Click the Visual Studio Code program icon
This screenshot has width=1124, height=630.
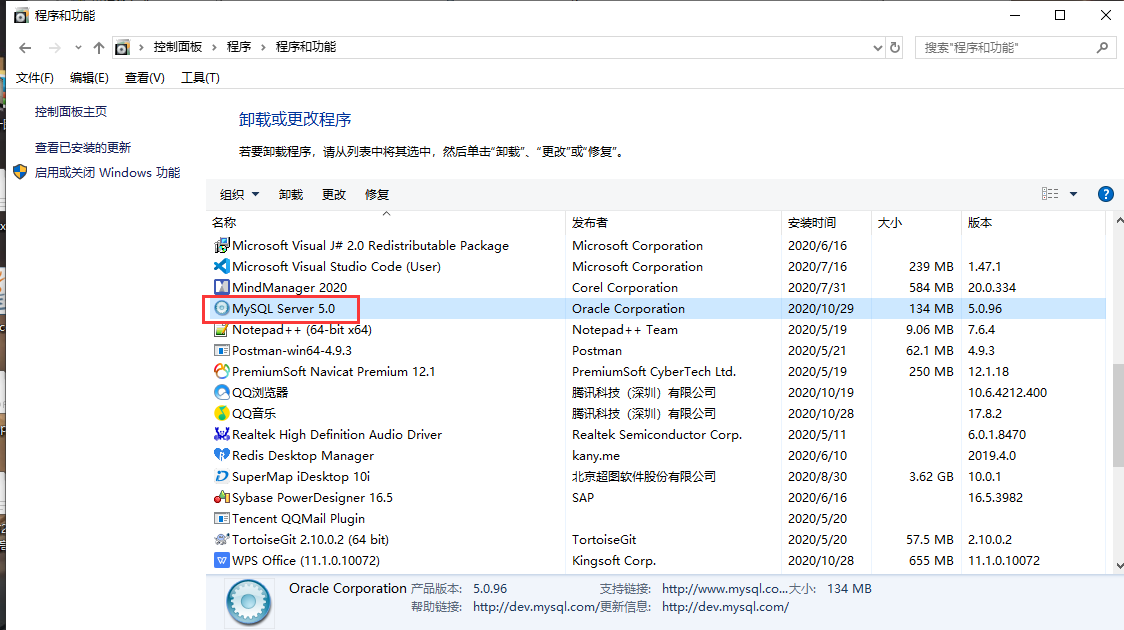[222, 266]
